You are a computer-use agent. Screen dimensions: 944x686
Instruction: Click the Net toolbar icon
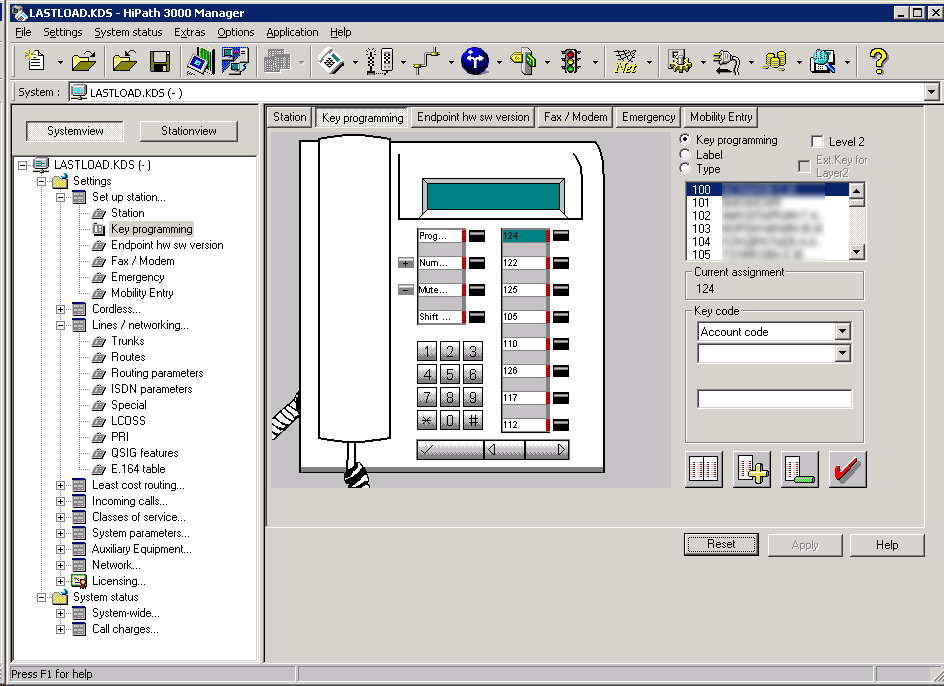[x=626, y=61]
